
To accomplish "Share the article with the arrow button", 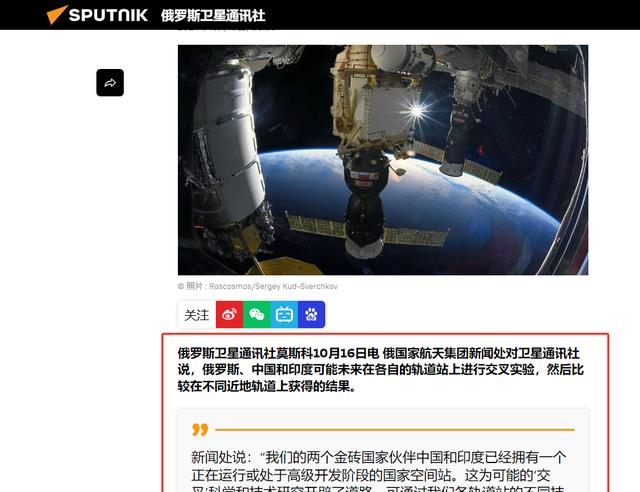I will point(110,83).
